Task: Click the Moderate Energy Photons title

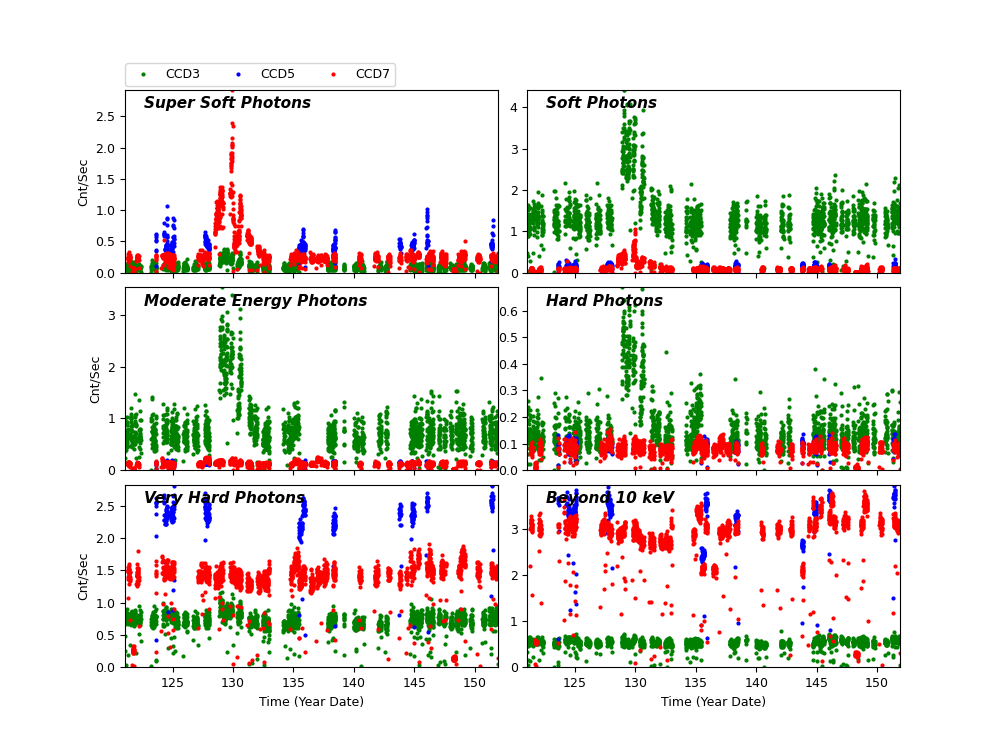Action: 255,301
